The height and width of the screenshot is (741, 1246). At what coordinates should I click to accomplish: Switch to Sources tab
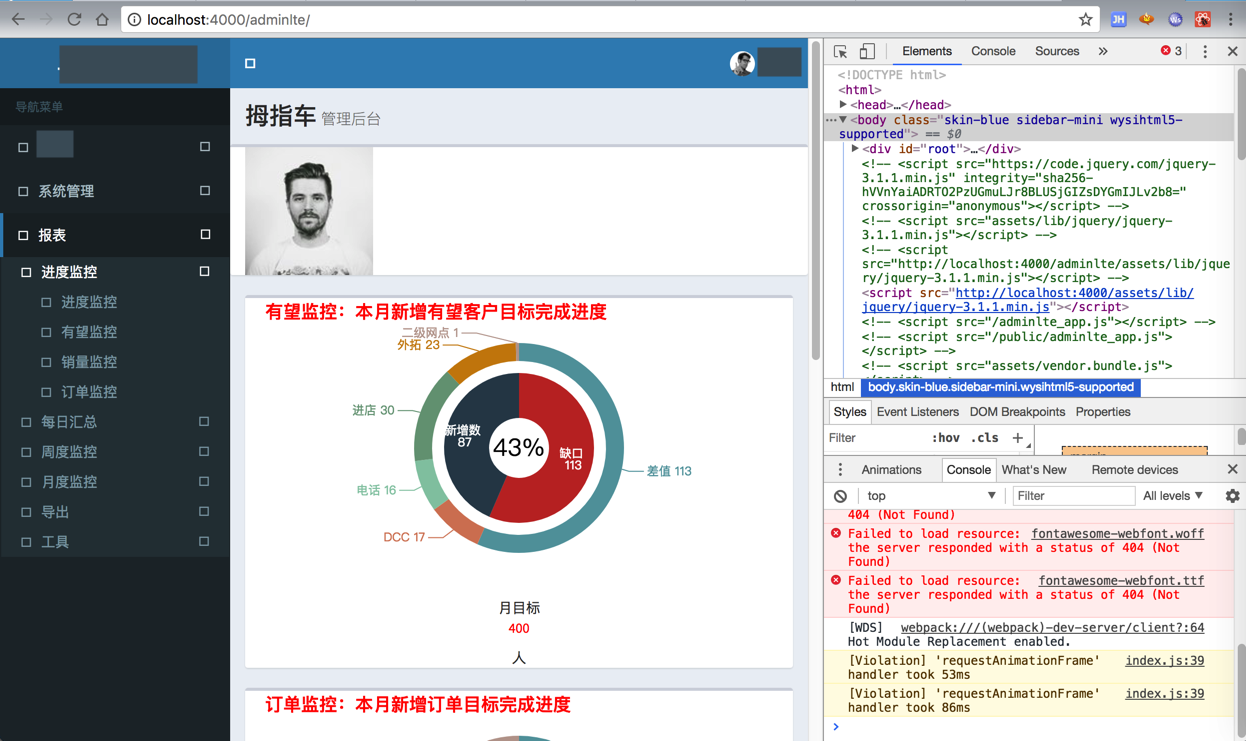click(x=1057, y=51)
